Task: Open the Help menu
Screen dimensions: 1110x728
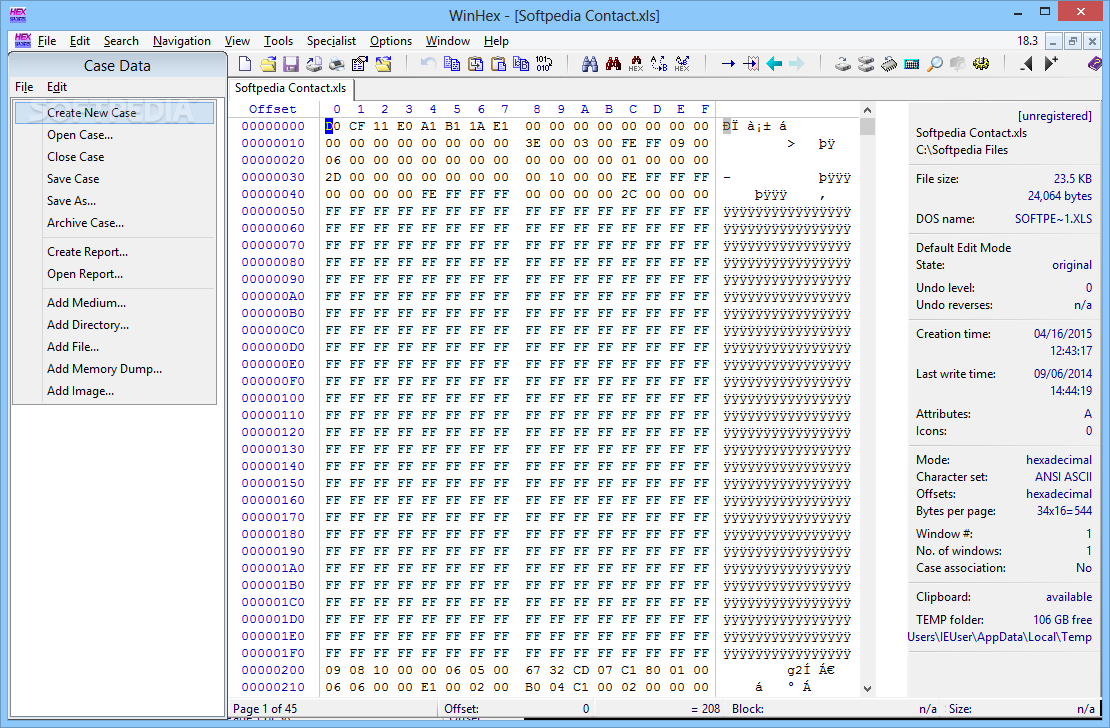Action: tap(496, 41)
